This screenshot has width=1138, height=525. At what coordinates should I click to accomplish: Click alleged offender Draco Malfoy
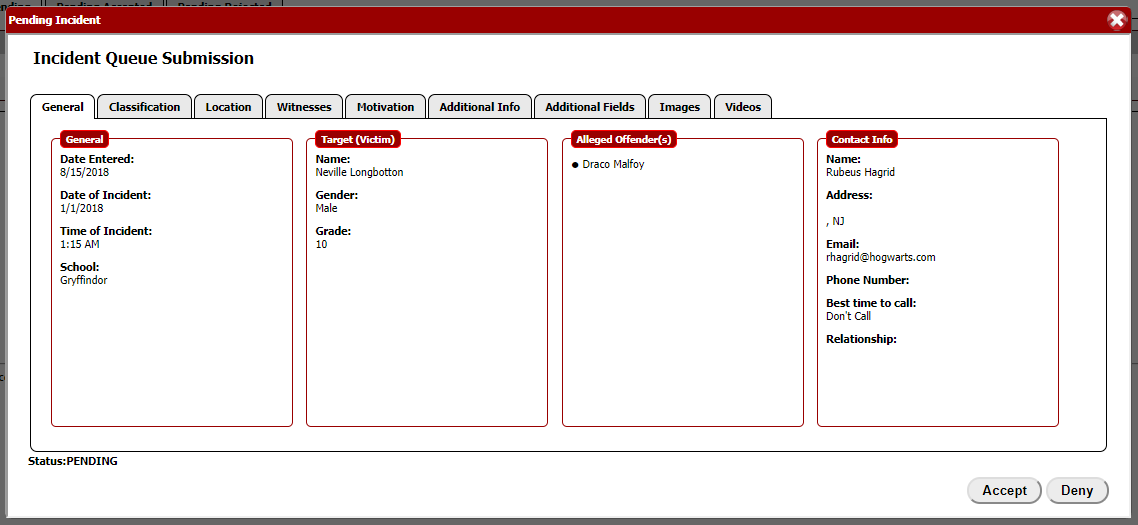point(613,164)
